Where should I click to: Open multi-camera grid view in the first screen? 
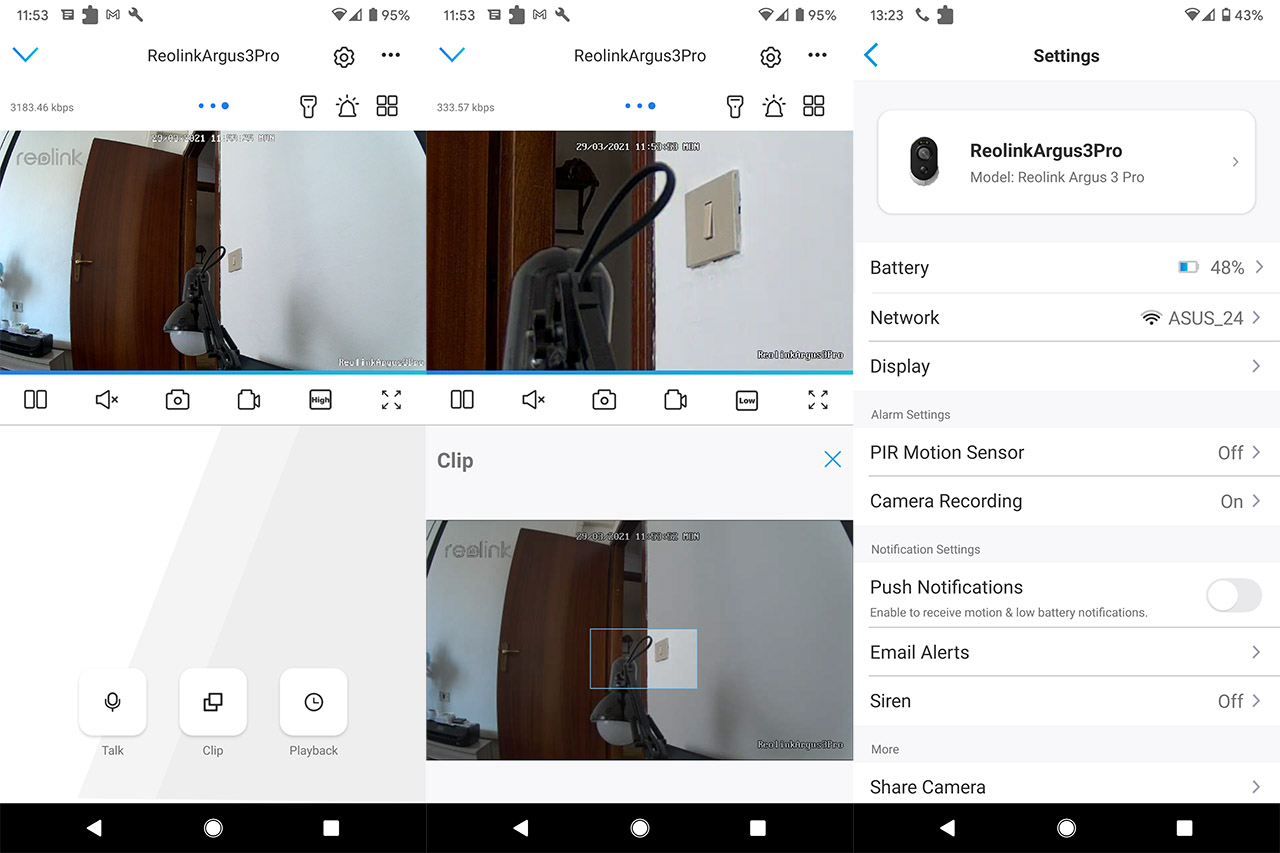[x=387, y=106]
